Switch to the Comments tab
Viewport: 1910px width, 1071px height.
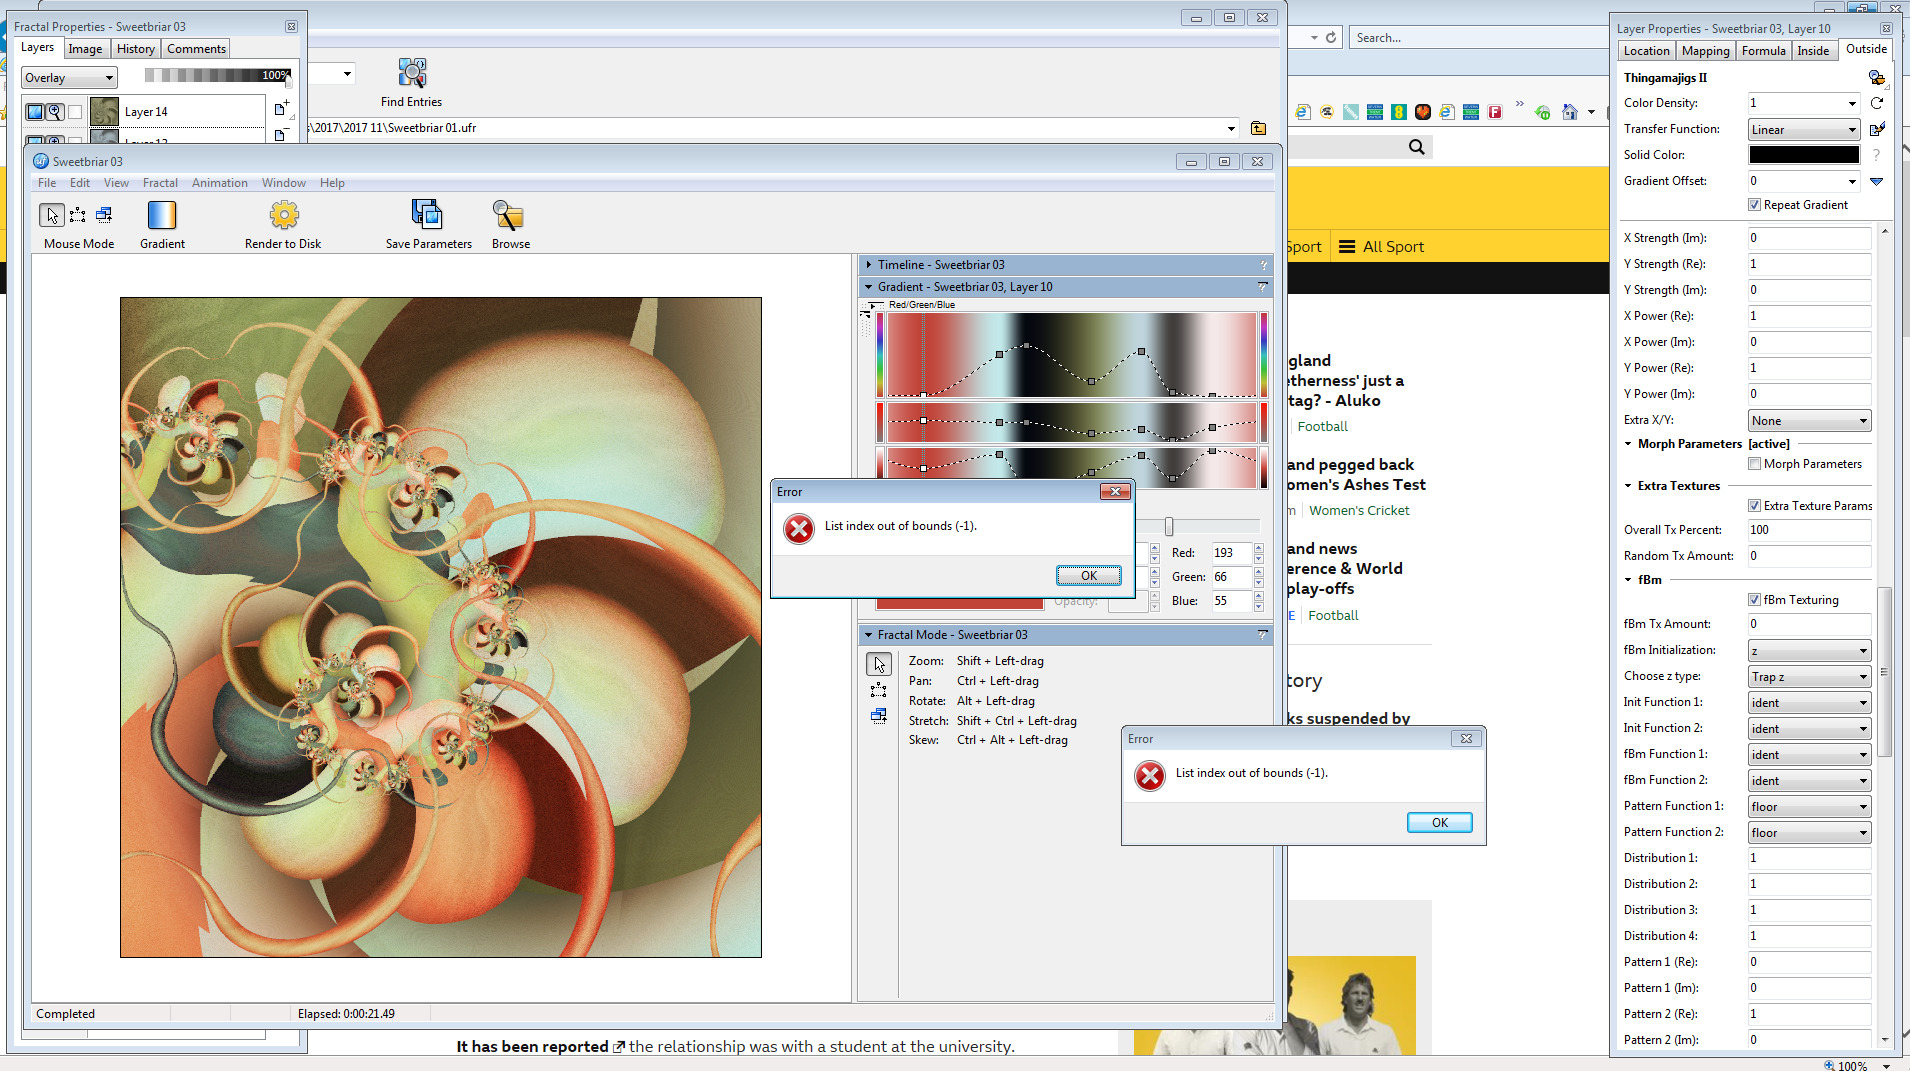pos(196,49)
